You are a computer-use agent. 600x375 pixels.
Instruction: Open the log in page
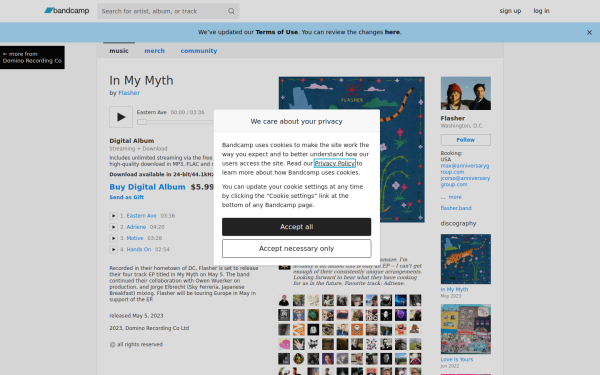coord(541,11)
